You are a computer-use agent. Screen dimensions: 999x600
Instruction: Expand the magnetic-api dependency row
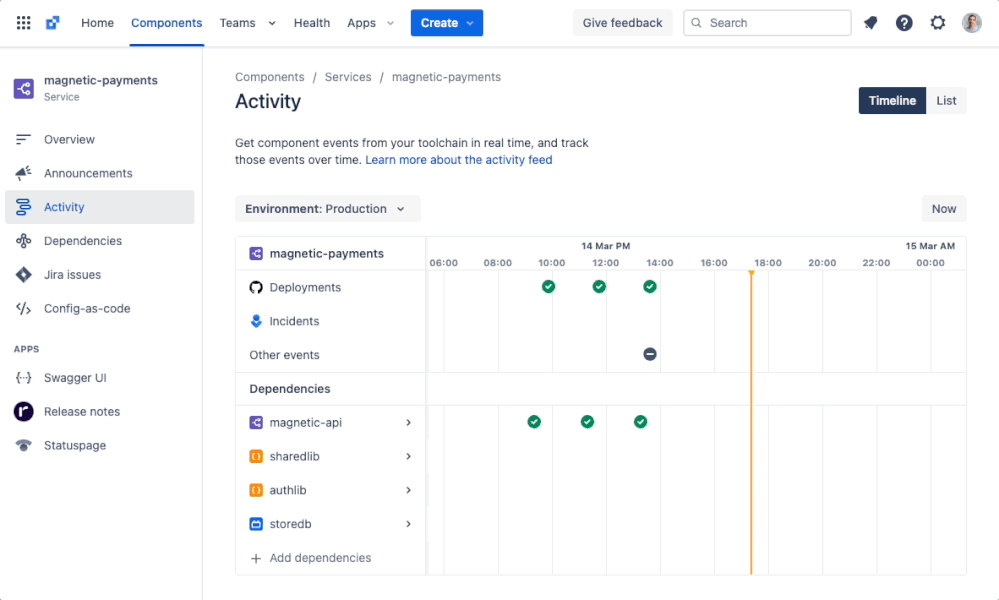(x=408, y=422)
